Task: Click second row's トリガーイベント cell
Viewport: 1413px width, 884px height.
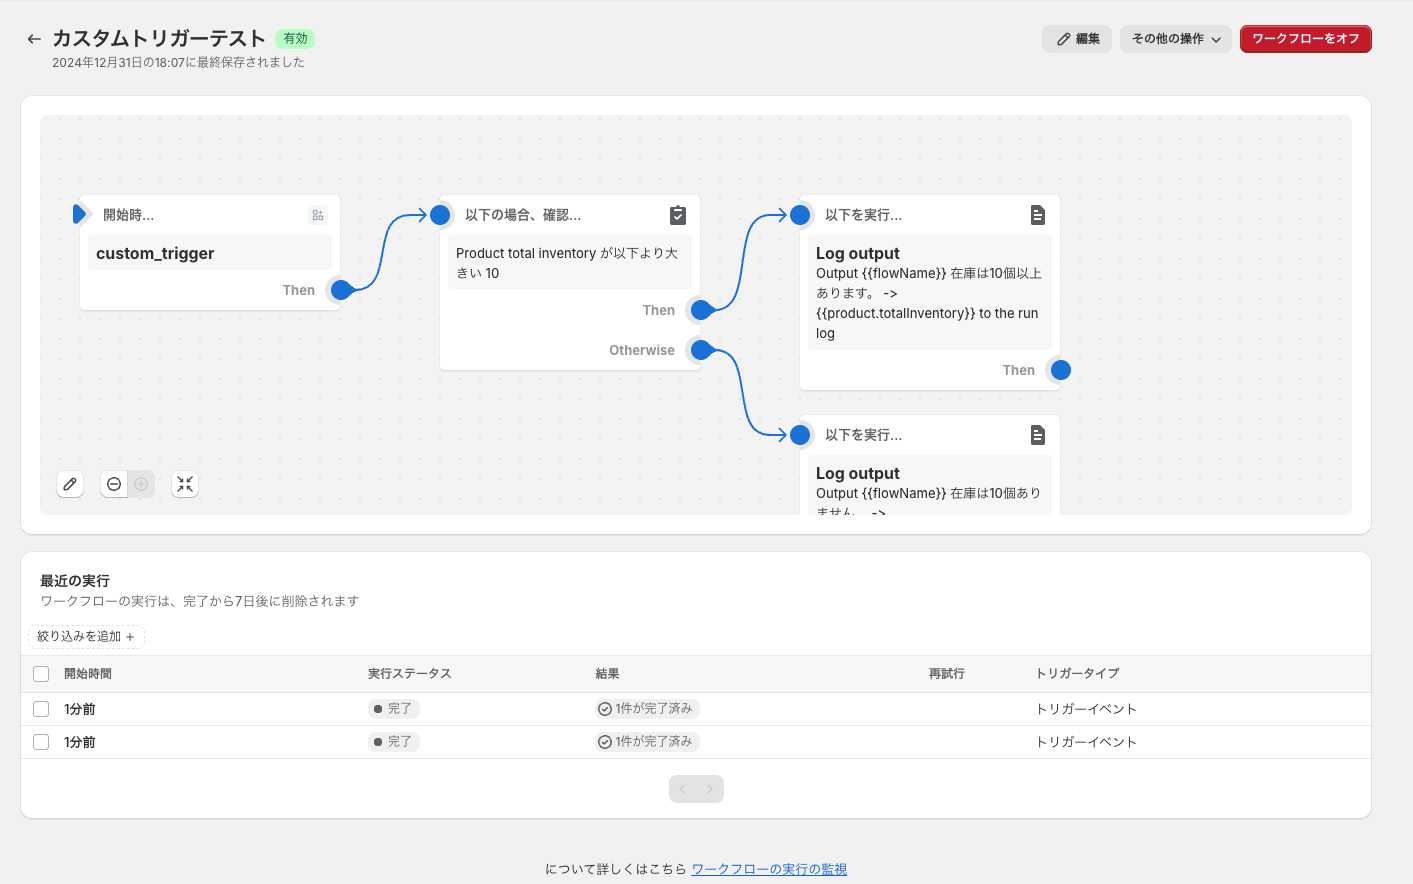Action: [x=1086, y=742]
